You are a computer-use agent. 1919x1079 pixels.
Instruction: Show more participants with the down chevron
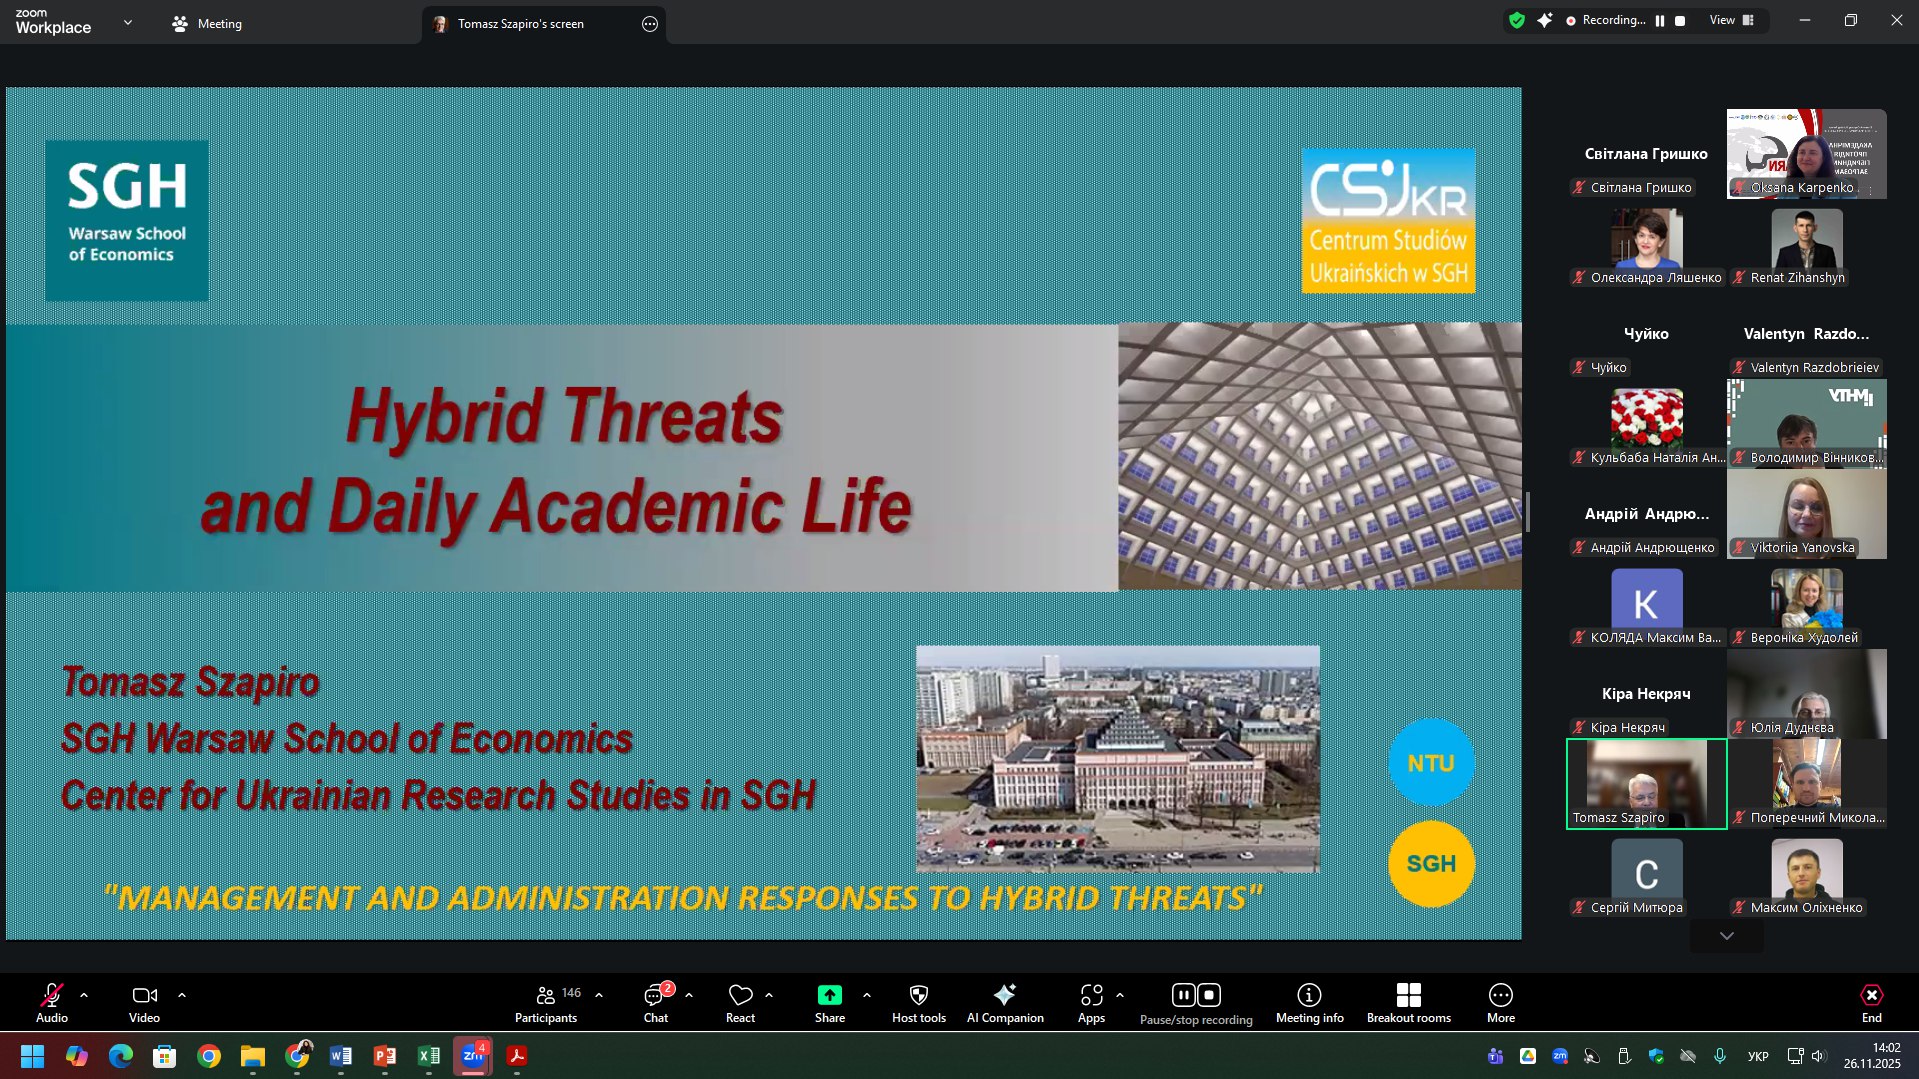pos(1727,936)
